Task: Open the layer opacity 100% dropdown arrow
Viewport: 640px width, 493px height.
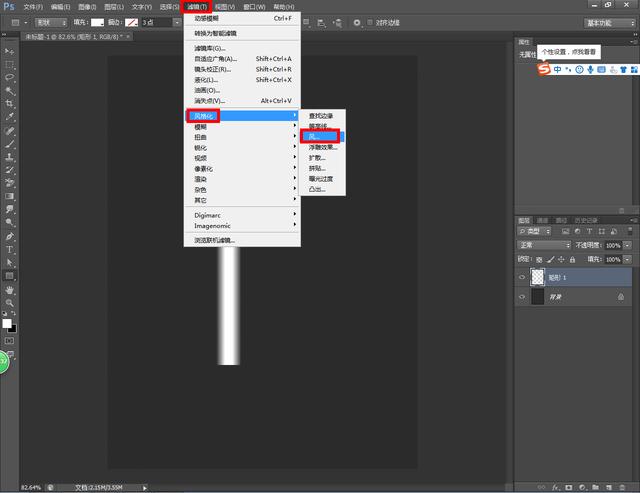Action: pos(628,245)
